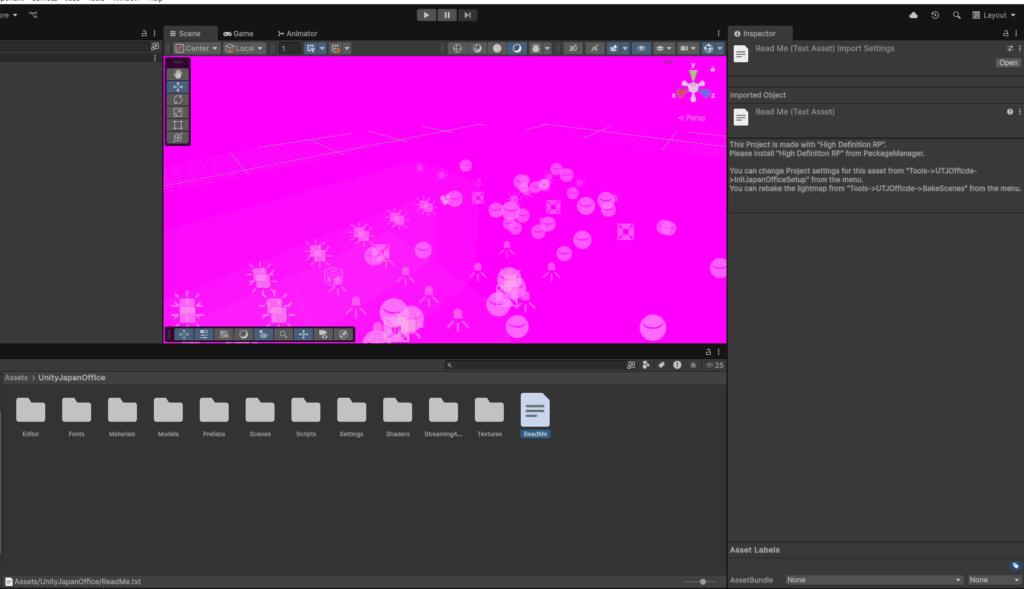This screenshot has height=589, width=1024.
Task: Expand the debug draw mode dropdown arrow
Action: pos(547,48)
